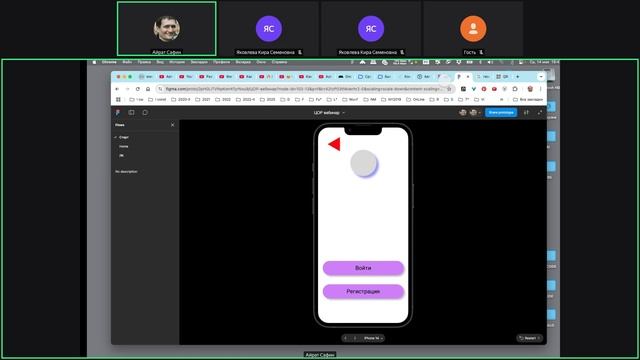
Task: Go back in Chrome browser
Action: pos(117,89)
